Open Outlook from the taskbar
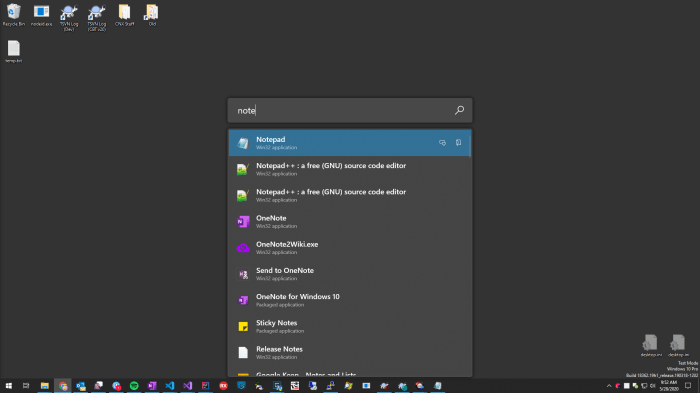700x393 pixels. [x=81, y=386]
